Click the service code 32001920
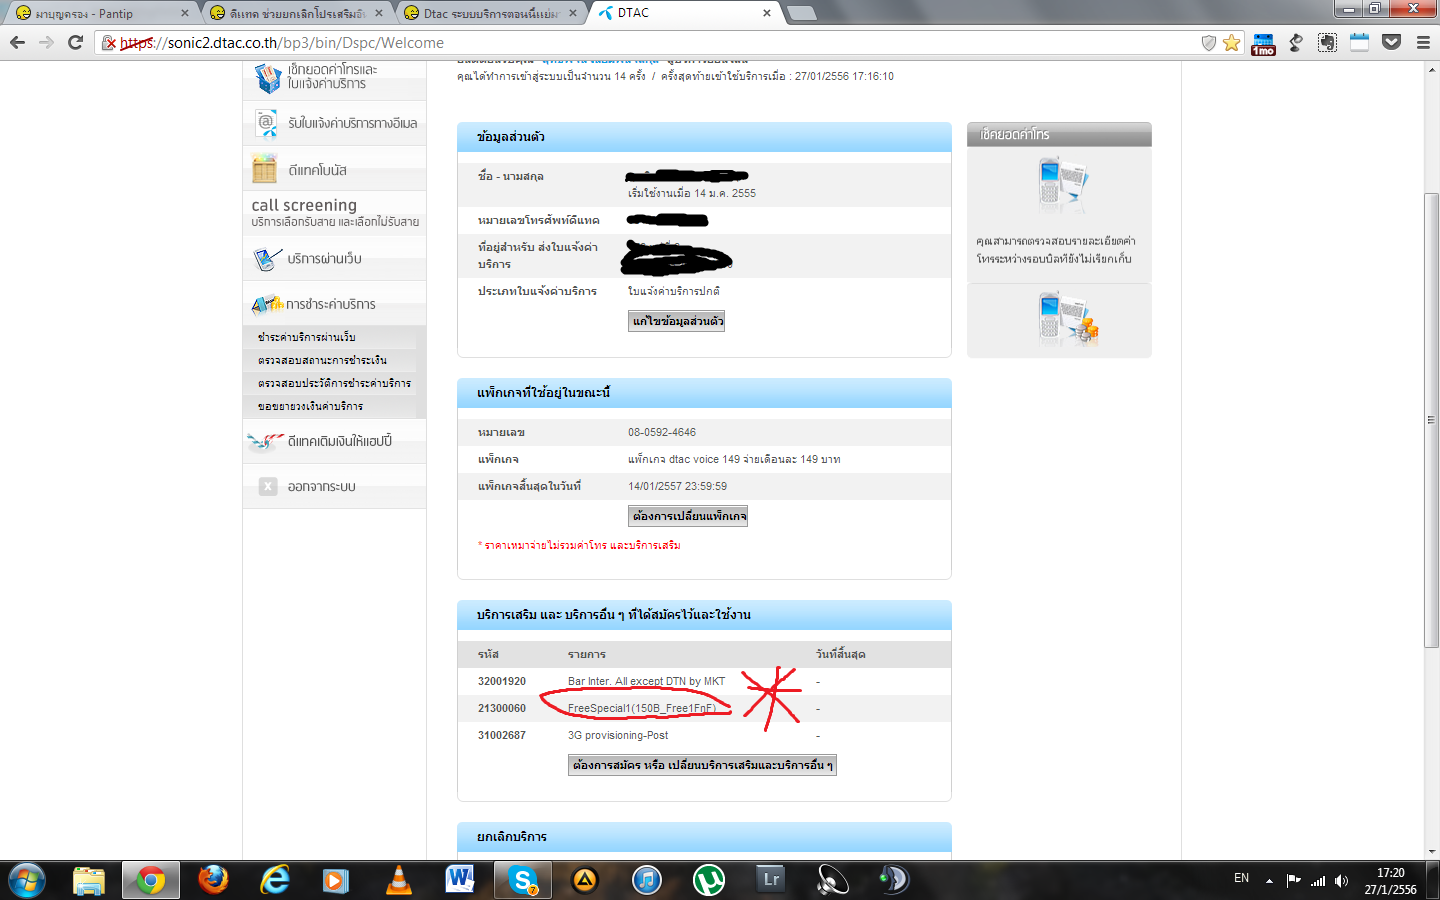The height and width of the screenshot is (900, 1440). pos(502,681)
